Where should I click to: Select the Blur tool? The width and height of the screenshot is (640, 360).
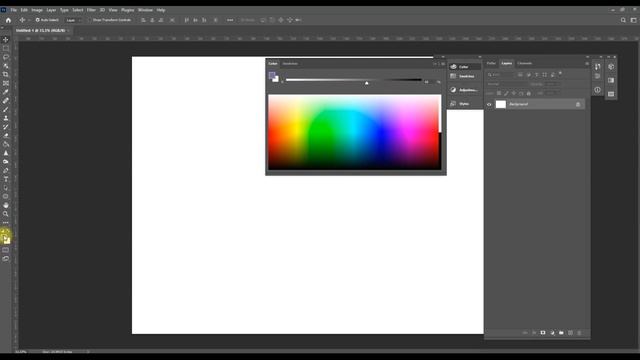point(6,153)
